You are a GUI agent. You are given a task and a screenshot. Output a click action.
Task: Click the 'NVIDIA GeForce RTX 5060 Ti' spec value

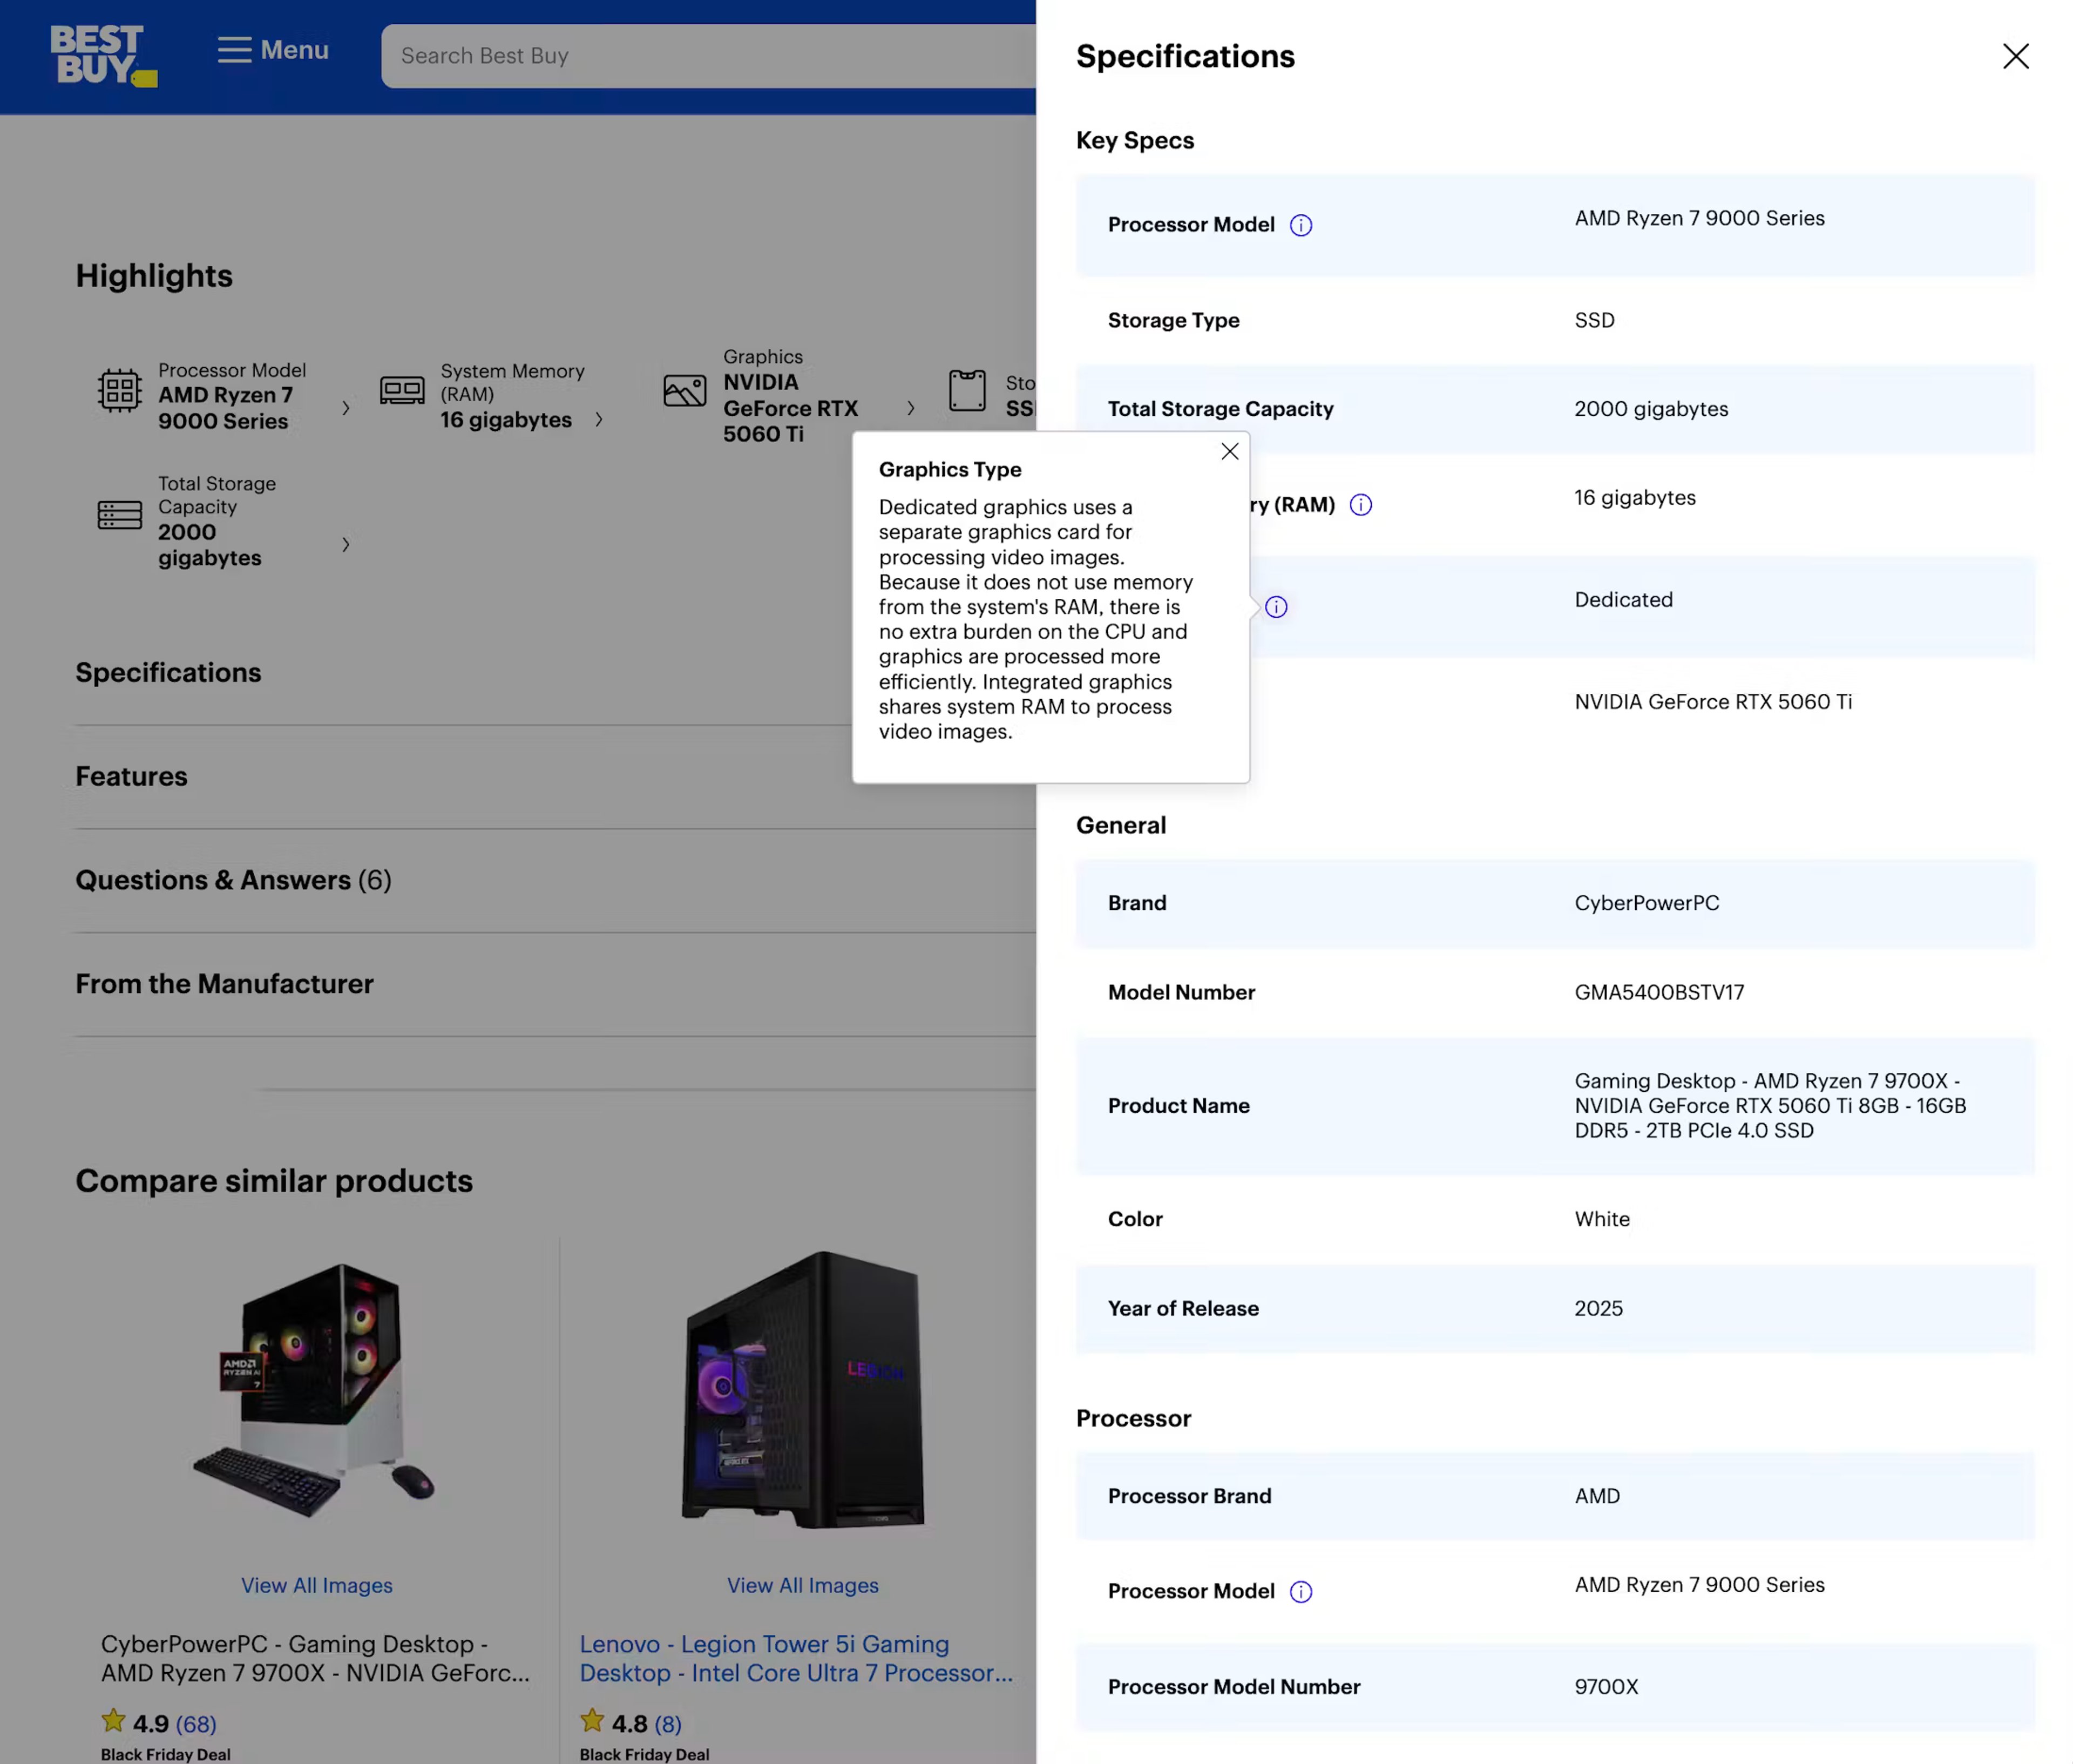click(x=1713, y=702)
